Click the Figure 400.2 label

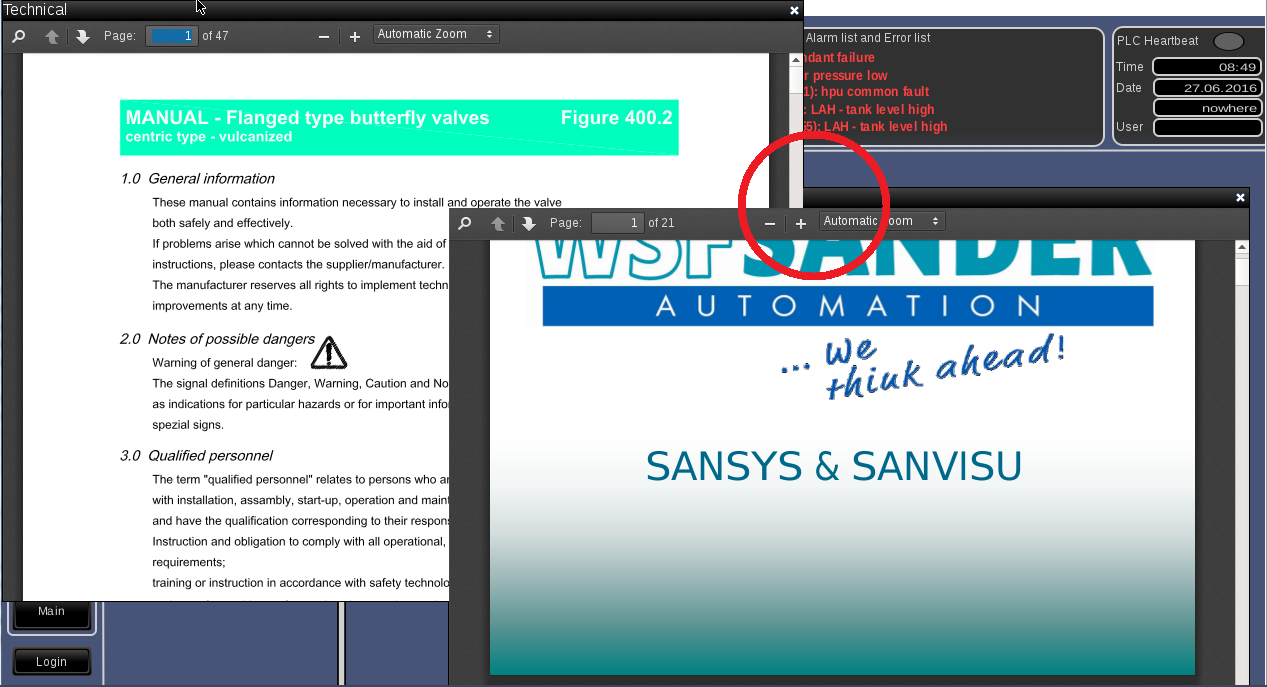coord(616,118)
